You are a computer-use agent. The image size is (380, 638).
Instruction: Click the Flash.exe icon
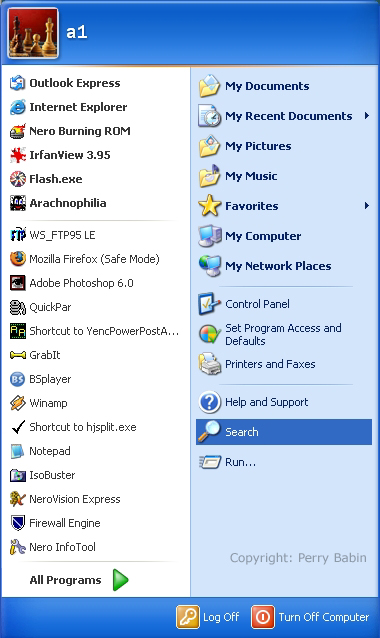point(17,179)
